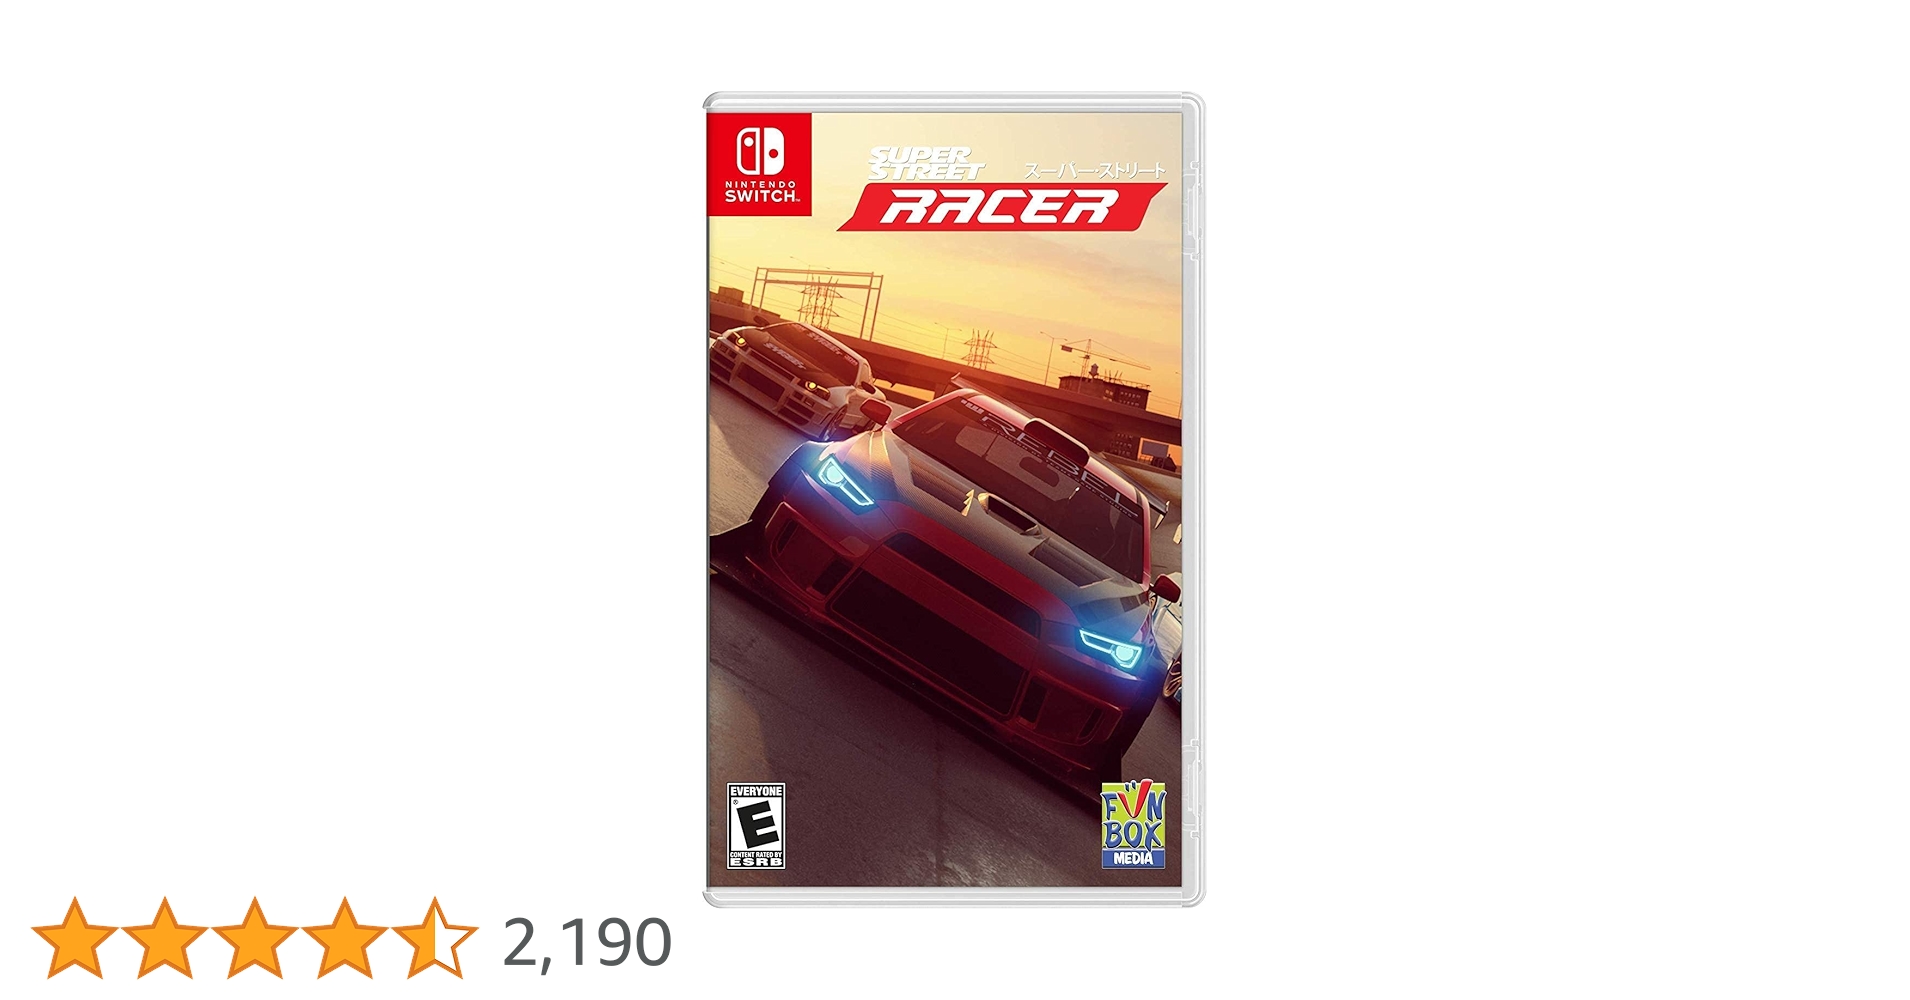This screenshot has height=1000, width=1910.
Task: Click the third rating star
Action: tap(254, 938)
